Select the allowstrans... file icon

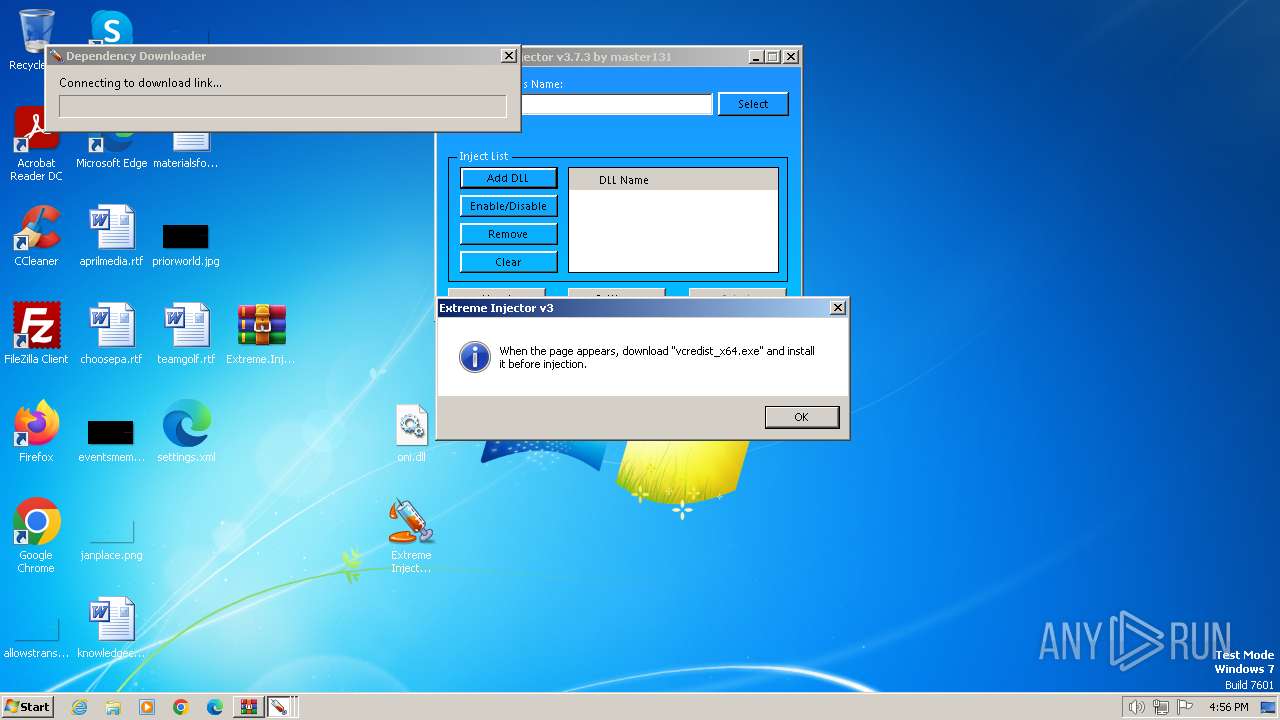coord(36,638)
